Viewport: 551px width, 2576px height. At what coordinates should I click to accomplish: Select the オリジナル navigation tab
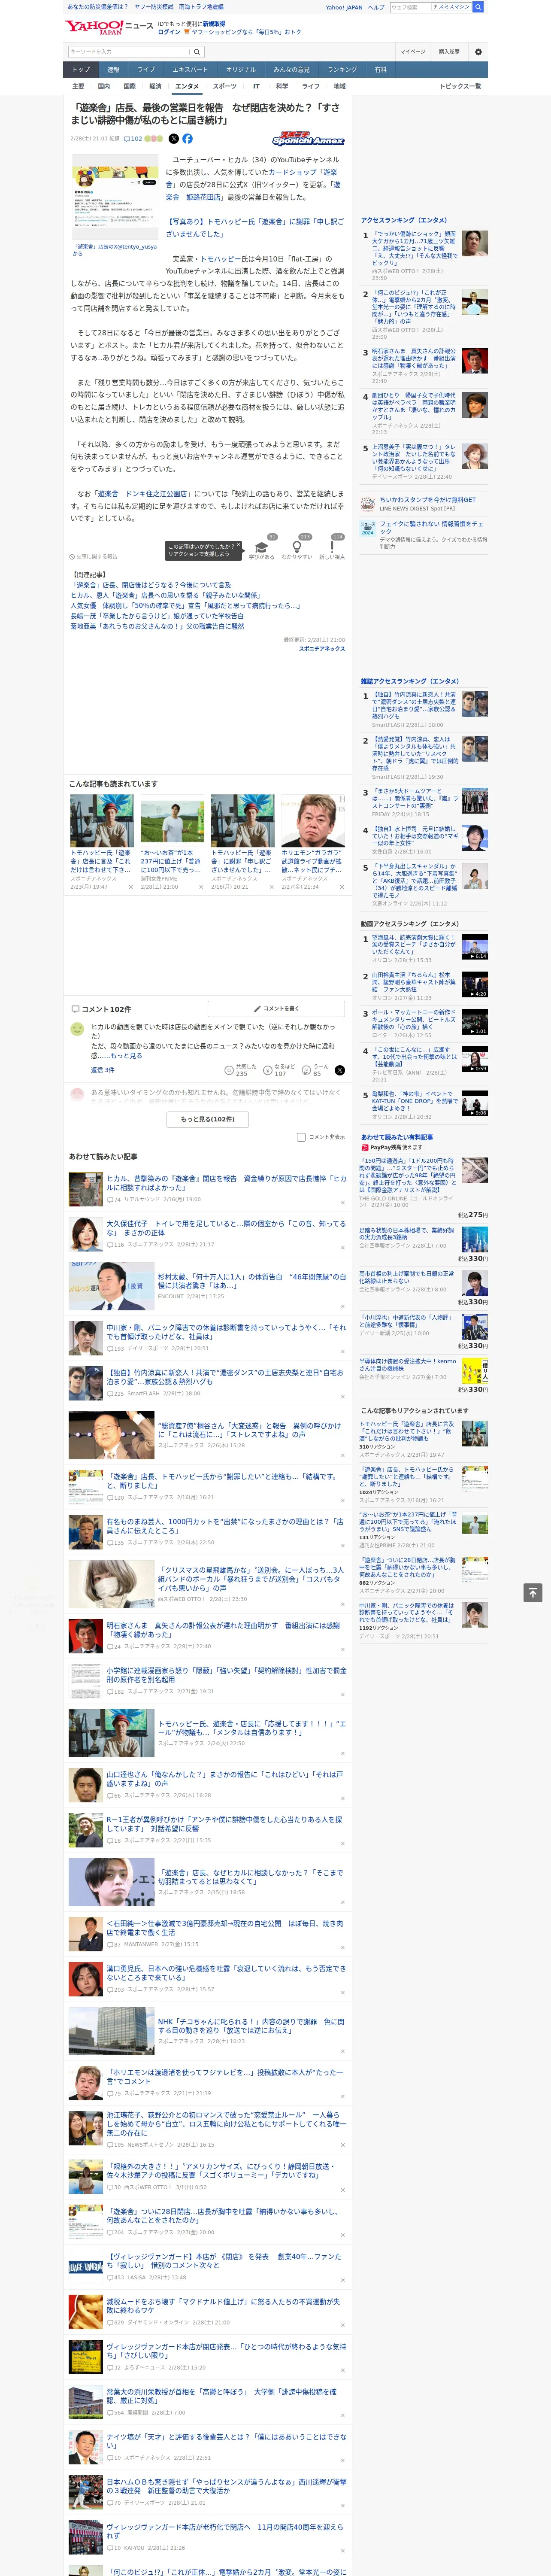point(241,70)
